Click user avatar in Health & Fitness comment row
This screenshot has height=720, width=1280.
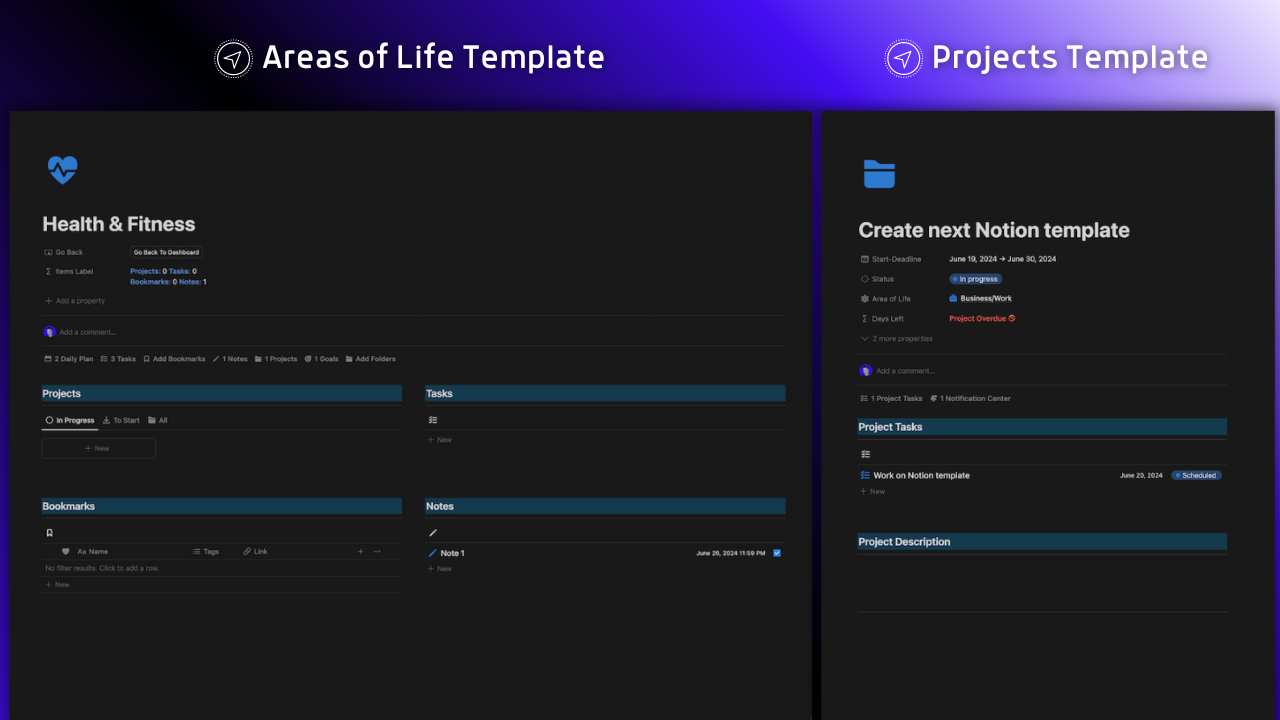click(50, 332)
